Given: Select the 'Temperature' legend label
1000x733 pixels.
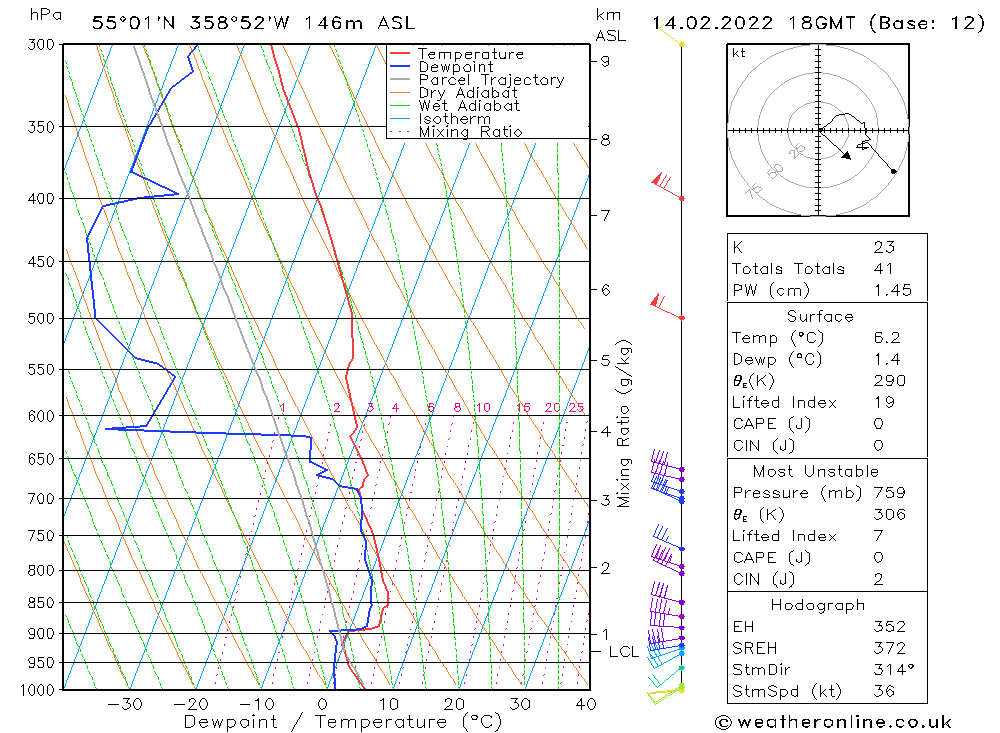Looking at the screenshot, I should tap(471, 54).
